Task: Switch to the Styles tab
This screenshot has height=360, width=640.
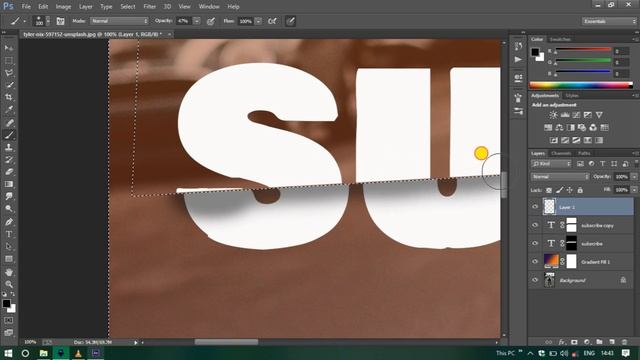Action: [x=572, y=96]
